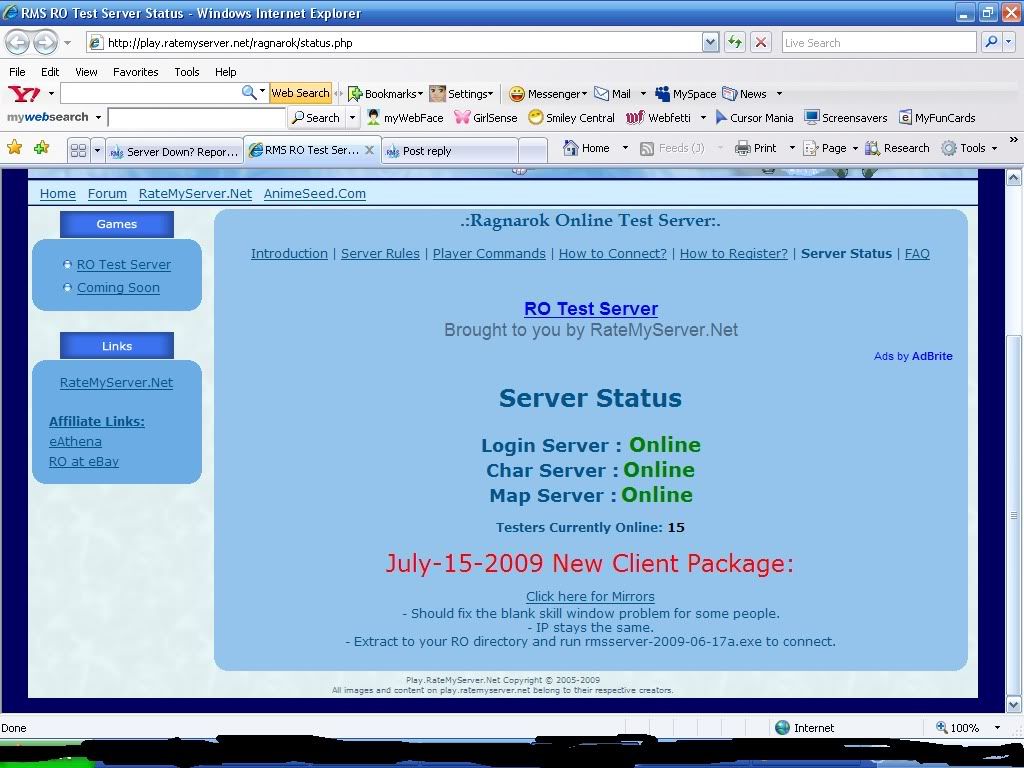Click the new empty tab button

pyautogui.click(x=533, y=152)
